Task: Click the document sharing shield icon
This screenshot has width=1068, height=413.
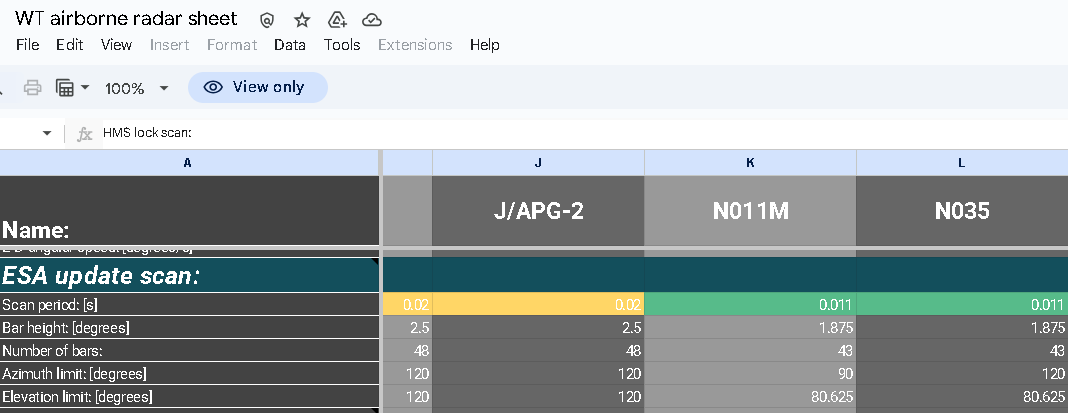Action: 267,20
